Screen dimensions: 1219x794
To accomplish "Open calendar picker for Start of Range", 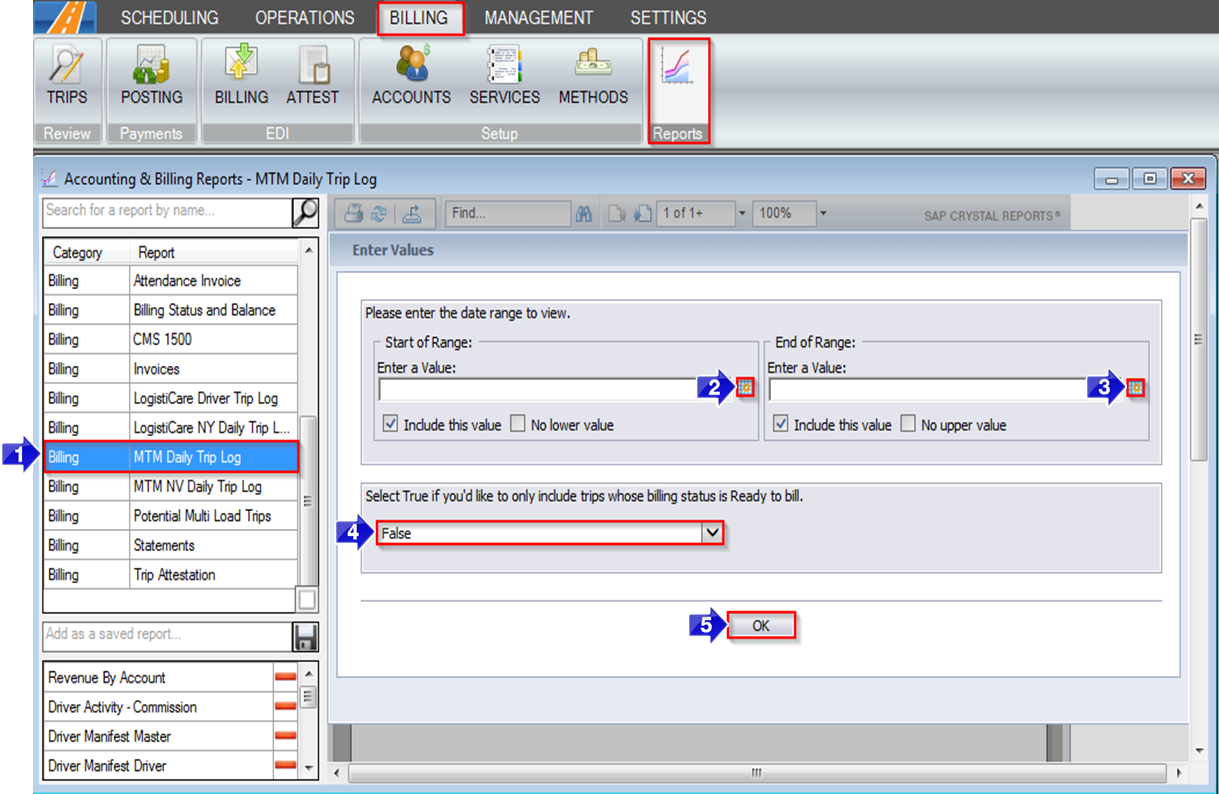I will point(744,389).
